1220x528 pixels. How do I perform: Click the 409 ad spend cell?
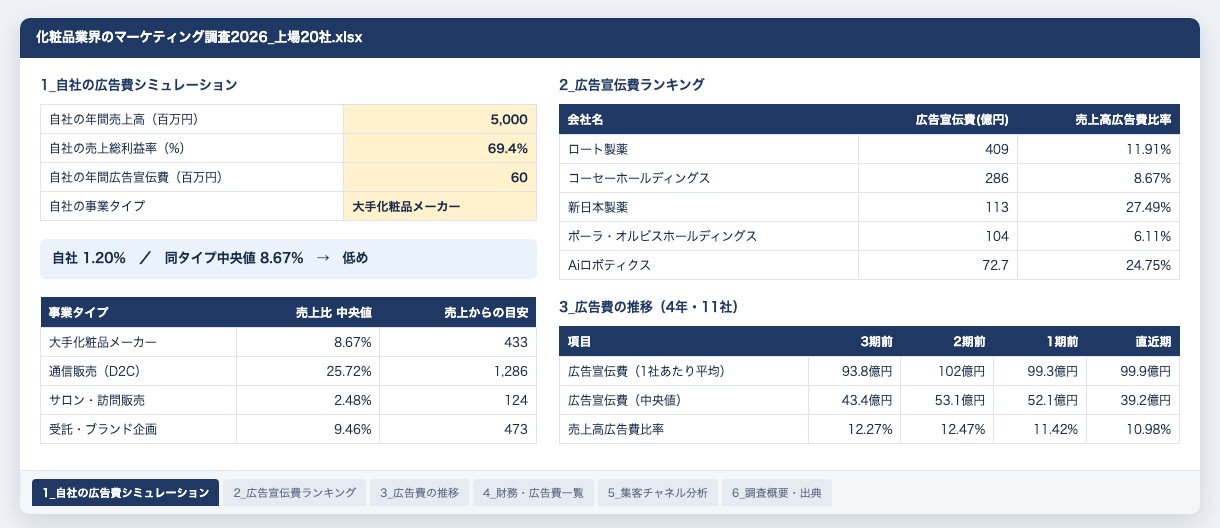click(938, 149)
